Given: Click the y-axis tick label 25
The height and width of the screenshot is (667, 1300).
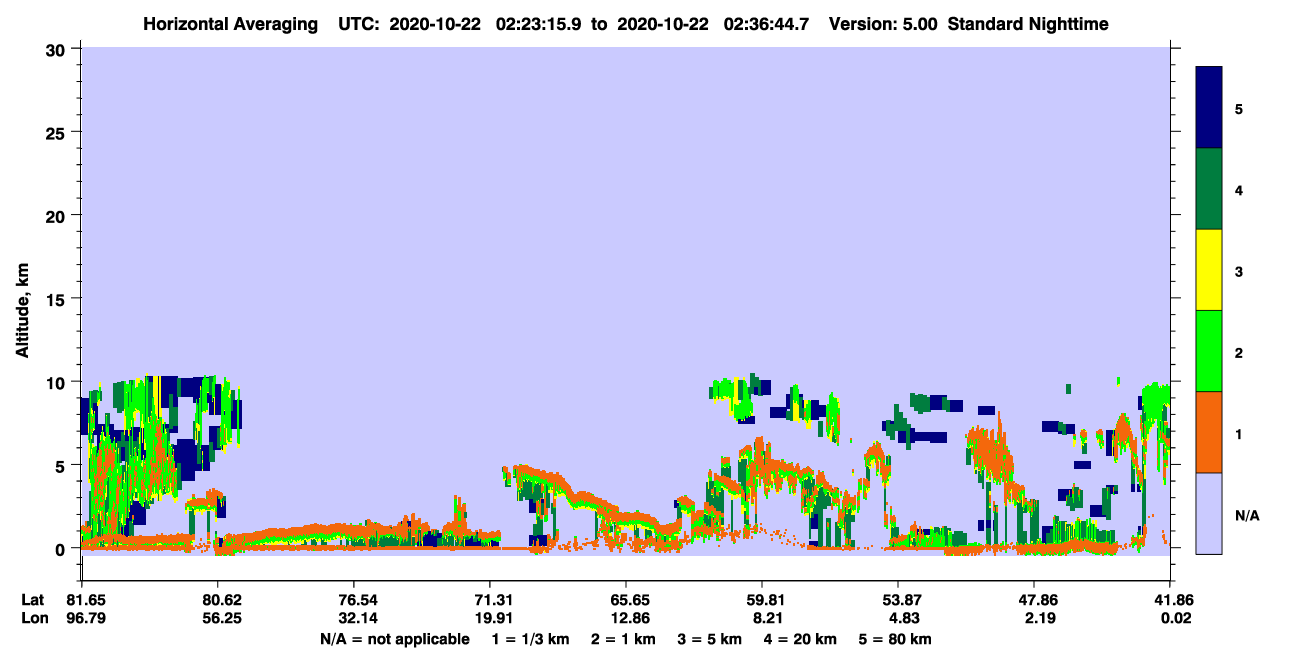Looking at the screenshot, I should (58, 132).
